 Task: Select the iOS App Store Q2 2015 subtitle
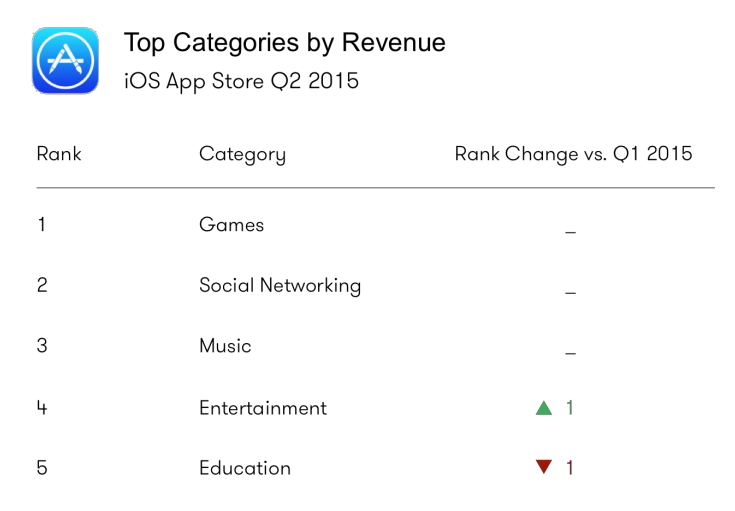(240, 81)
